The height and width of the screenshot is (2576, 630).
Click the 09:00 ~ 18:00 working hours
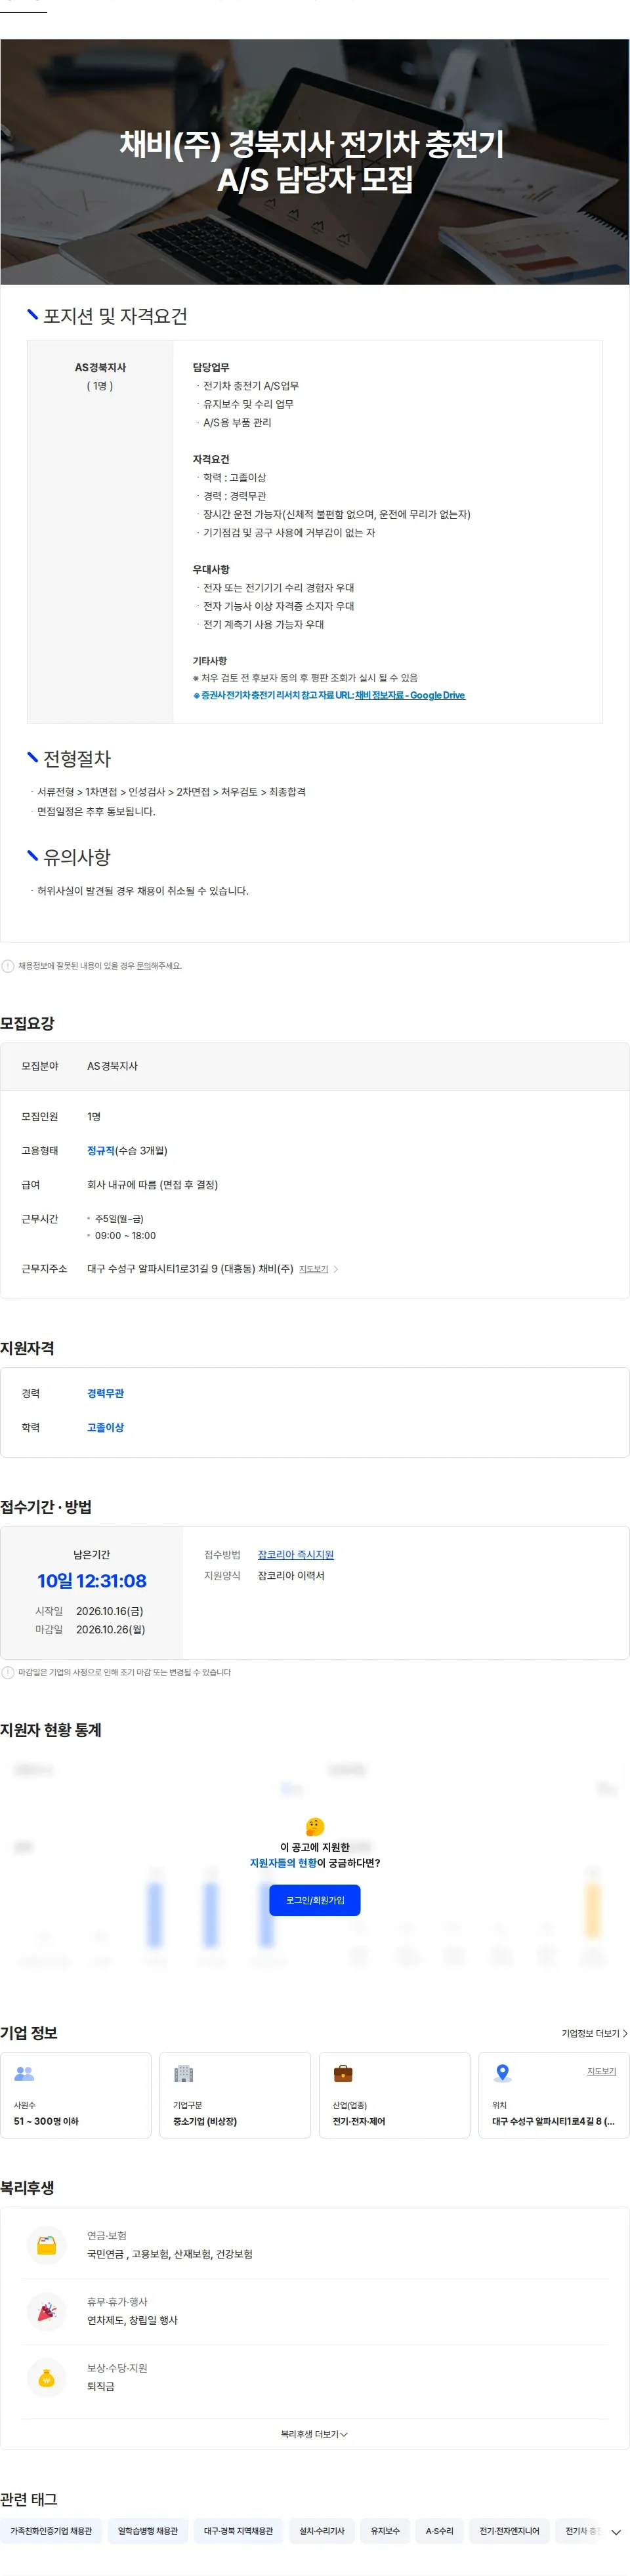click(125, 1236)
